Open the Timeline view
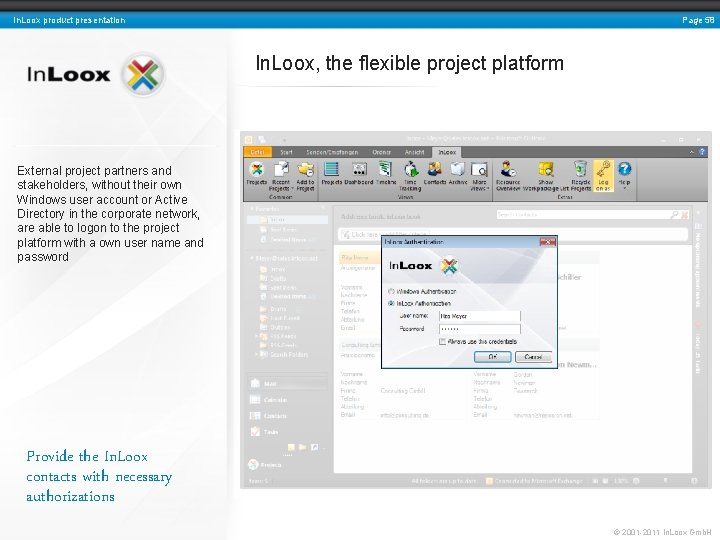The width and height of the screenshot is (720, 540). [386, 173]
